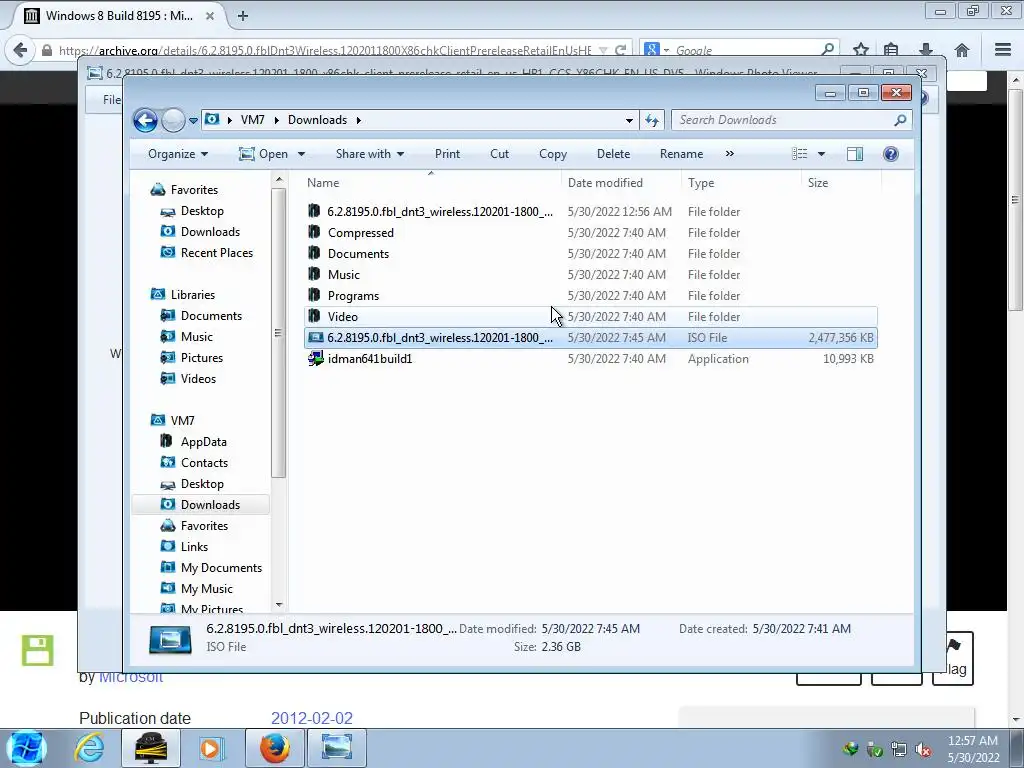Open the Share with dropdown
This screenshot has width=1024, height=768.
(370, 154)
